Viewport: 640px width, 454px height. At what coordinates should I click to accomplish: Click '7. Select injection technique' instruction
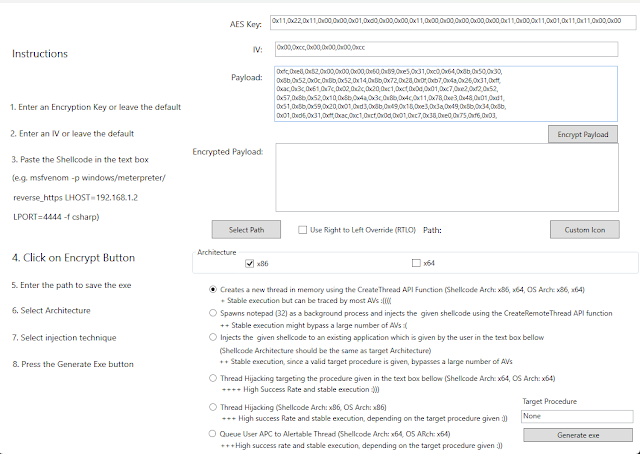[64, 338]
